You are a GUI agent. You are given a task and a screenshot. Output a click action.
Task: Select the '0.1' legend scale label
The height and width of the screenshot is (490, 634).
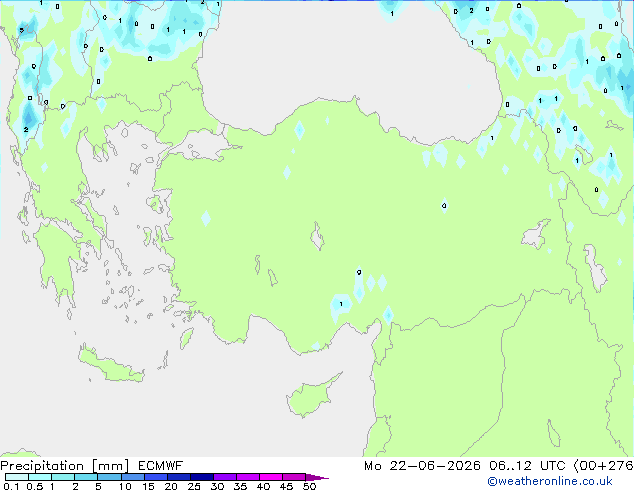(x=11, y=486)
